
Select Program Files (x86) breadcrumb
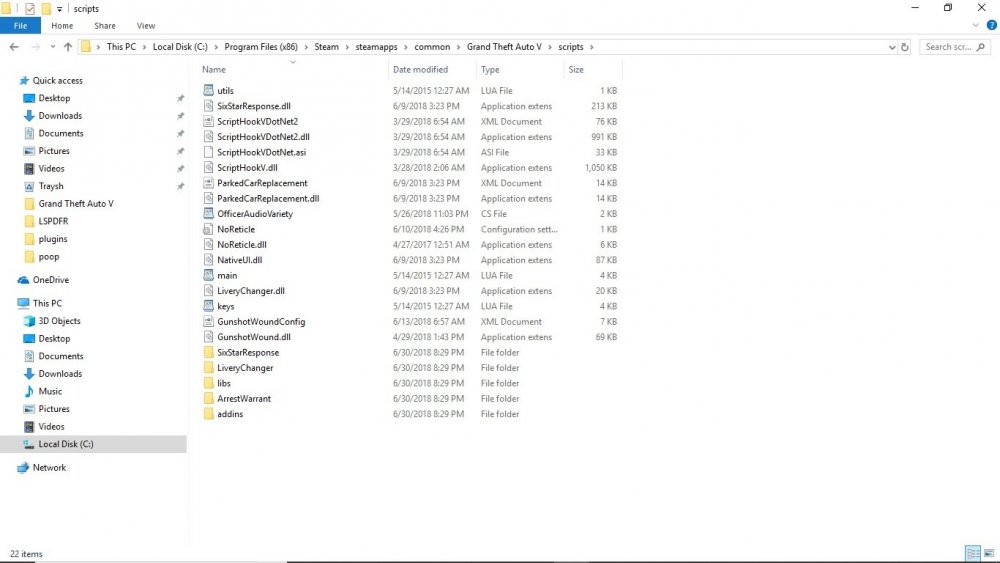(261, 47)
